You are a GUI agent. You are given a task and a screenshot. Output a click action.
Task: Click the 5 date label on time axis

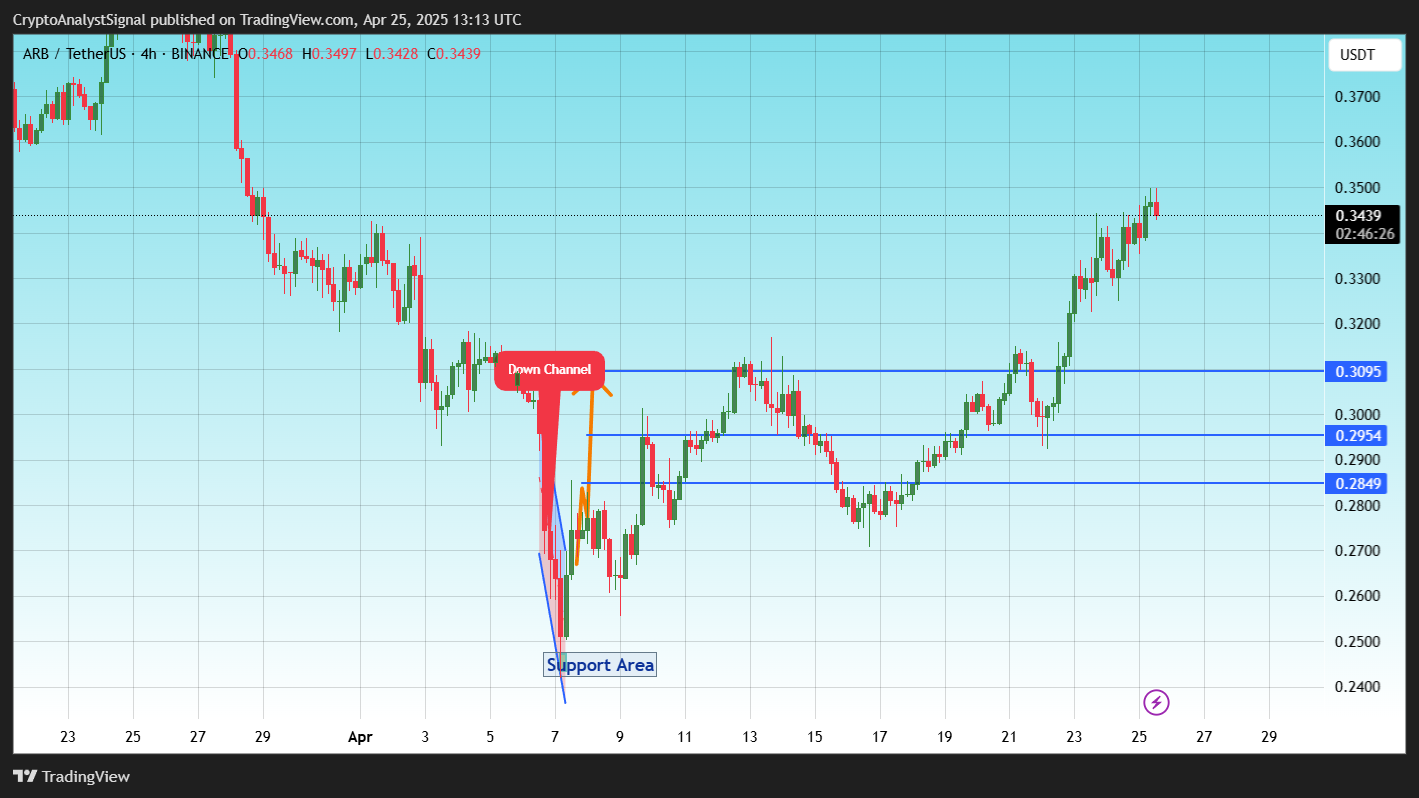click(490, 737)
